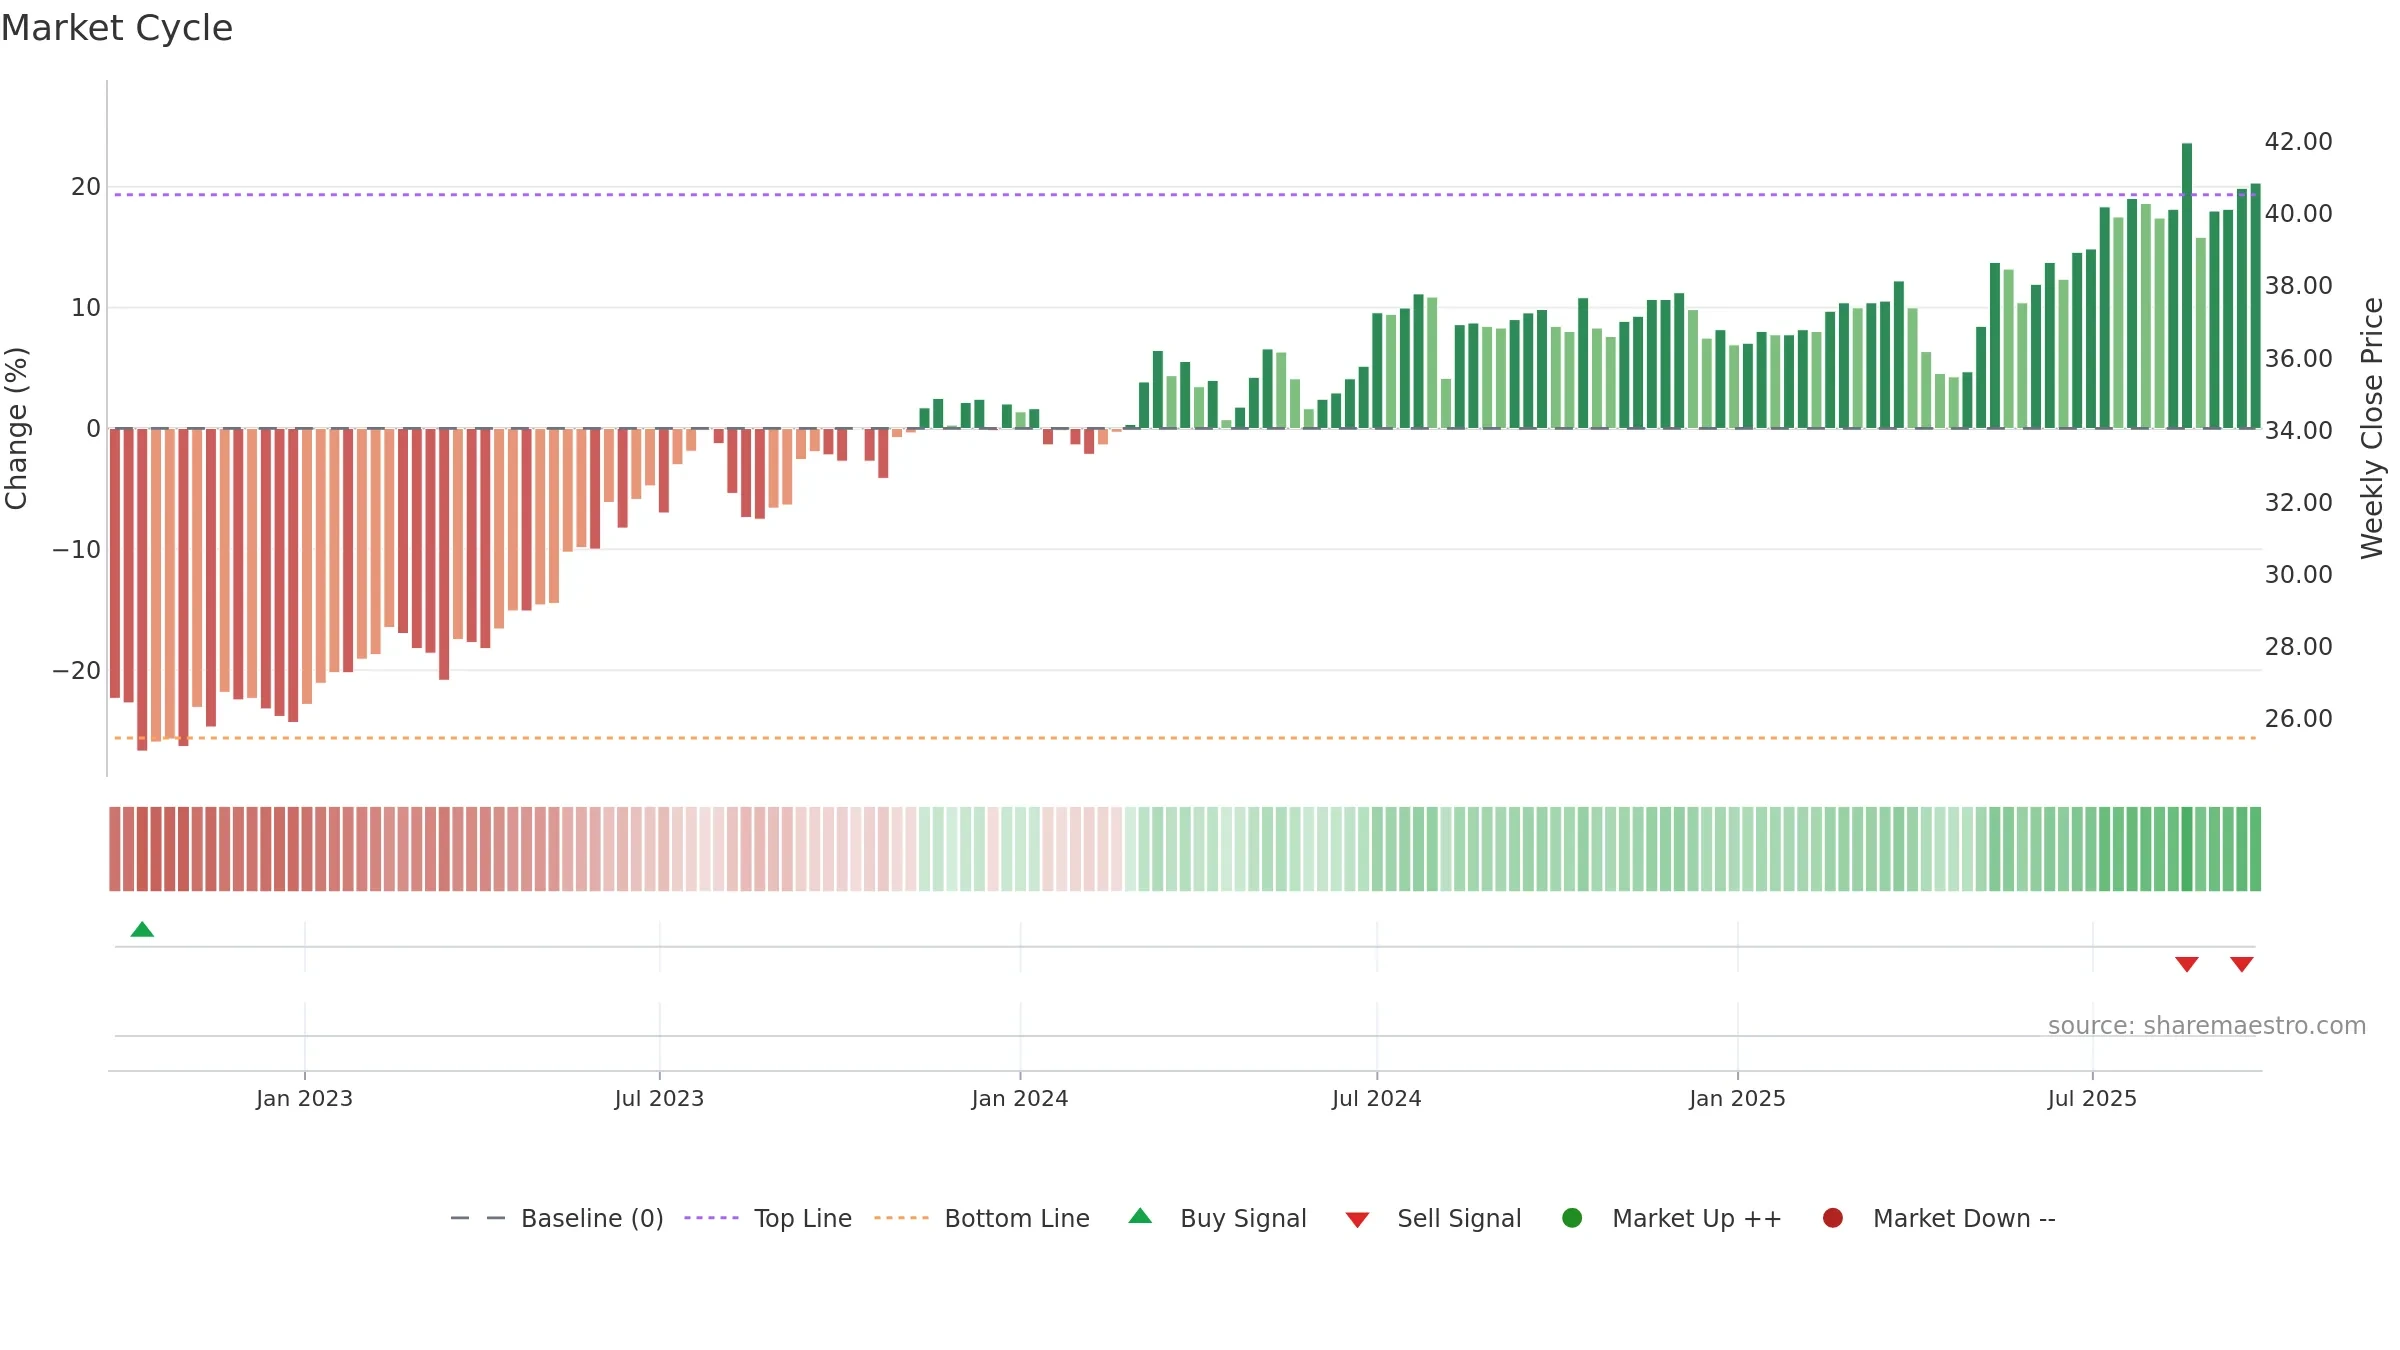The height and width of the screenshot is (1350, 2400).
Task: Click the green buy signal triangle marker
Action: click(142, 929)
